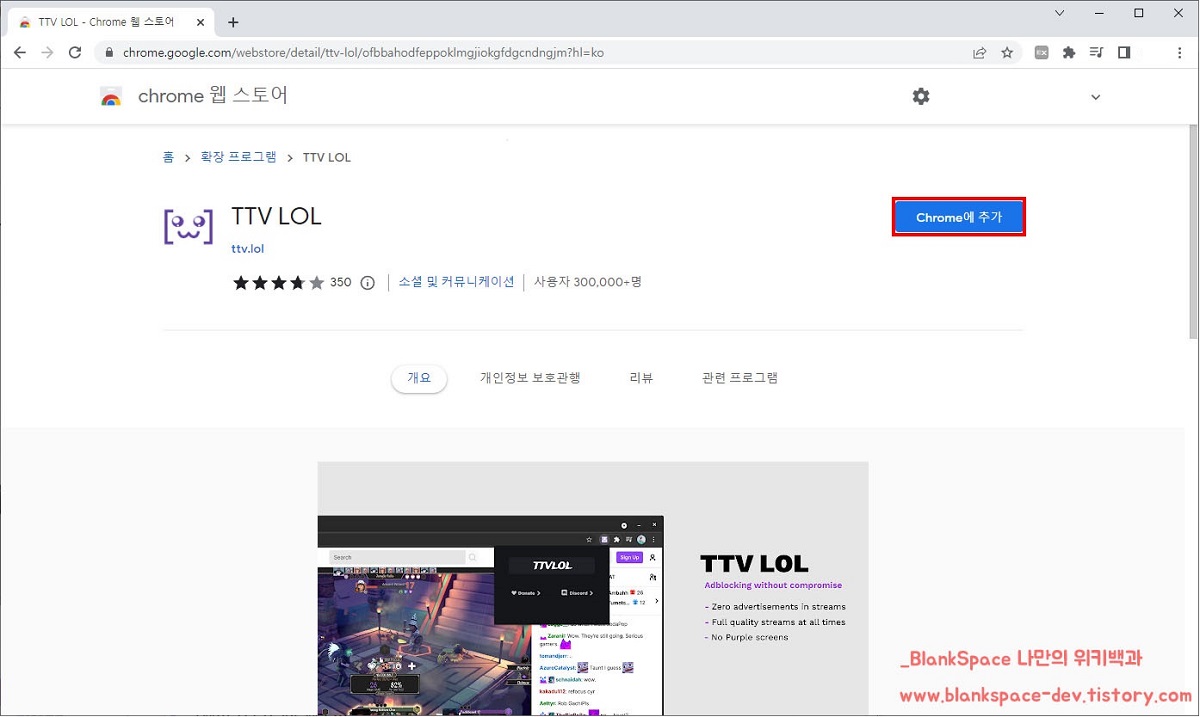
Task: Reload the page
Action: [75, 52]
